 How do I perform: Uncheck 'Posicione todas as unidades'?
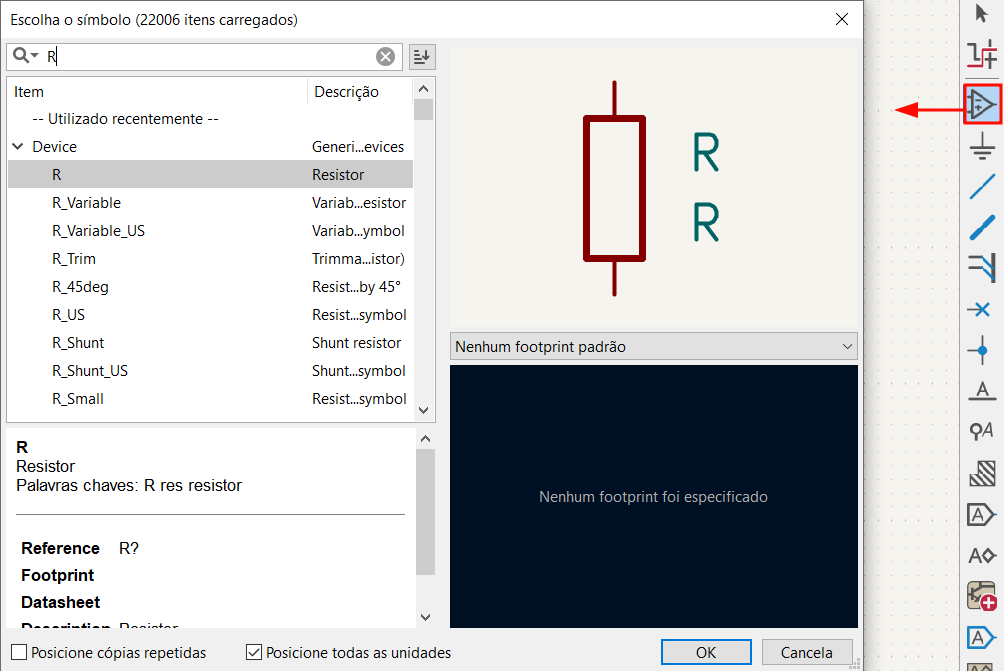[x=254, y=652]
